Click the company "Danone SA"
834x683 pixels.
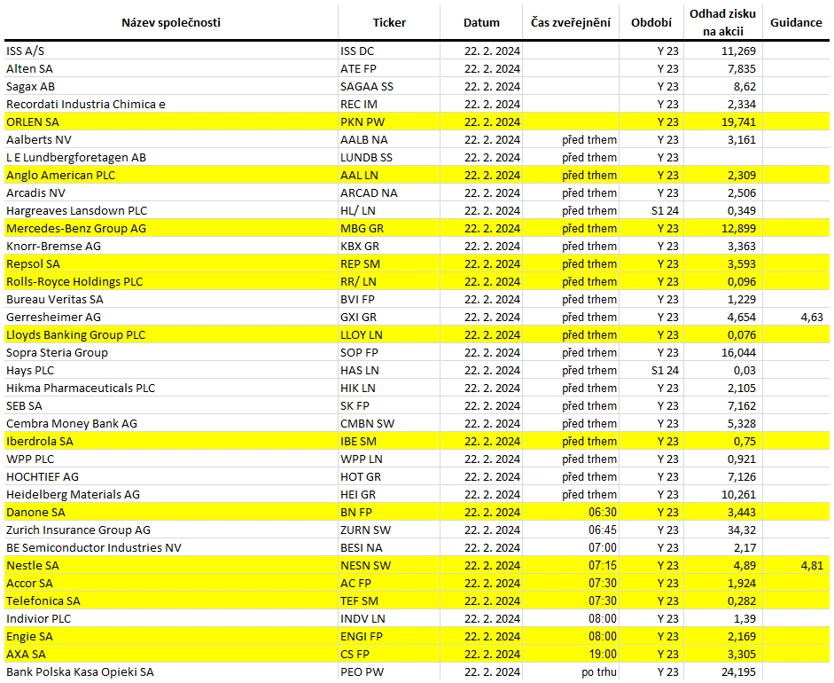tap(36, 512)
